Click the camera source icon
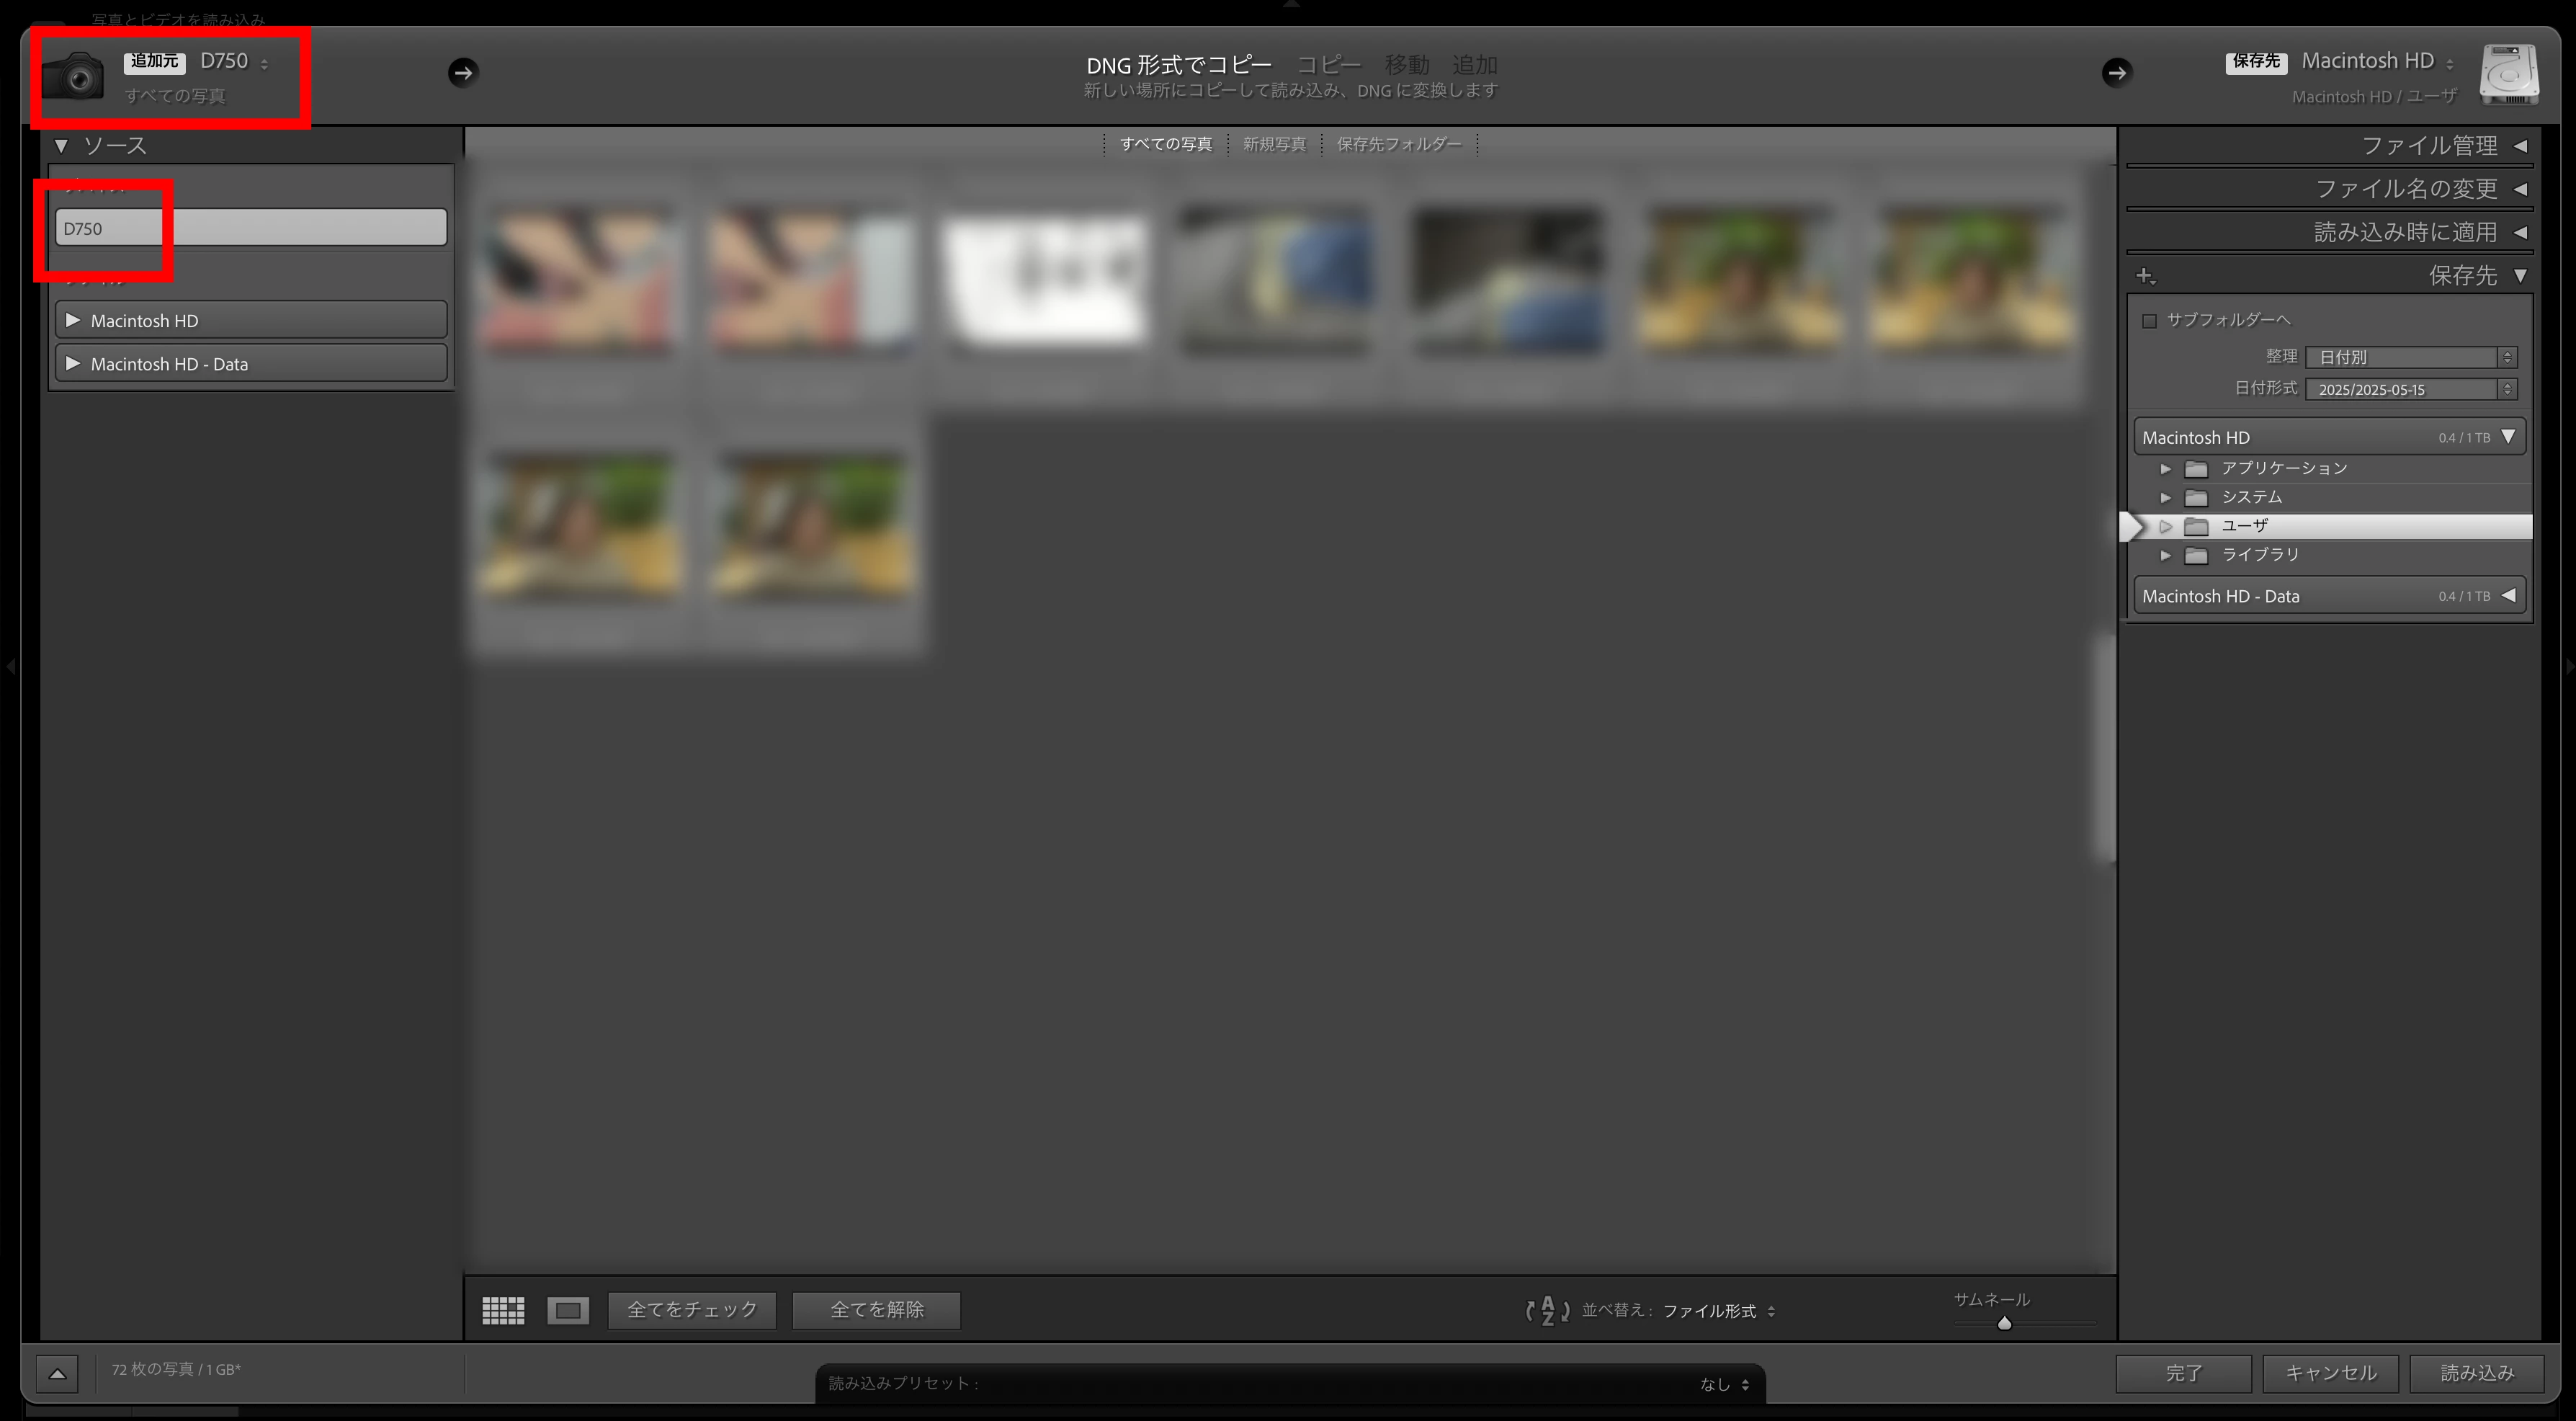 pyautogui.click(x=73, y=75)
